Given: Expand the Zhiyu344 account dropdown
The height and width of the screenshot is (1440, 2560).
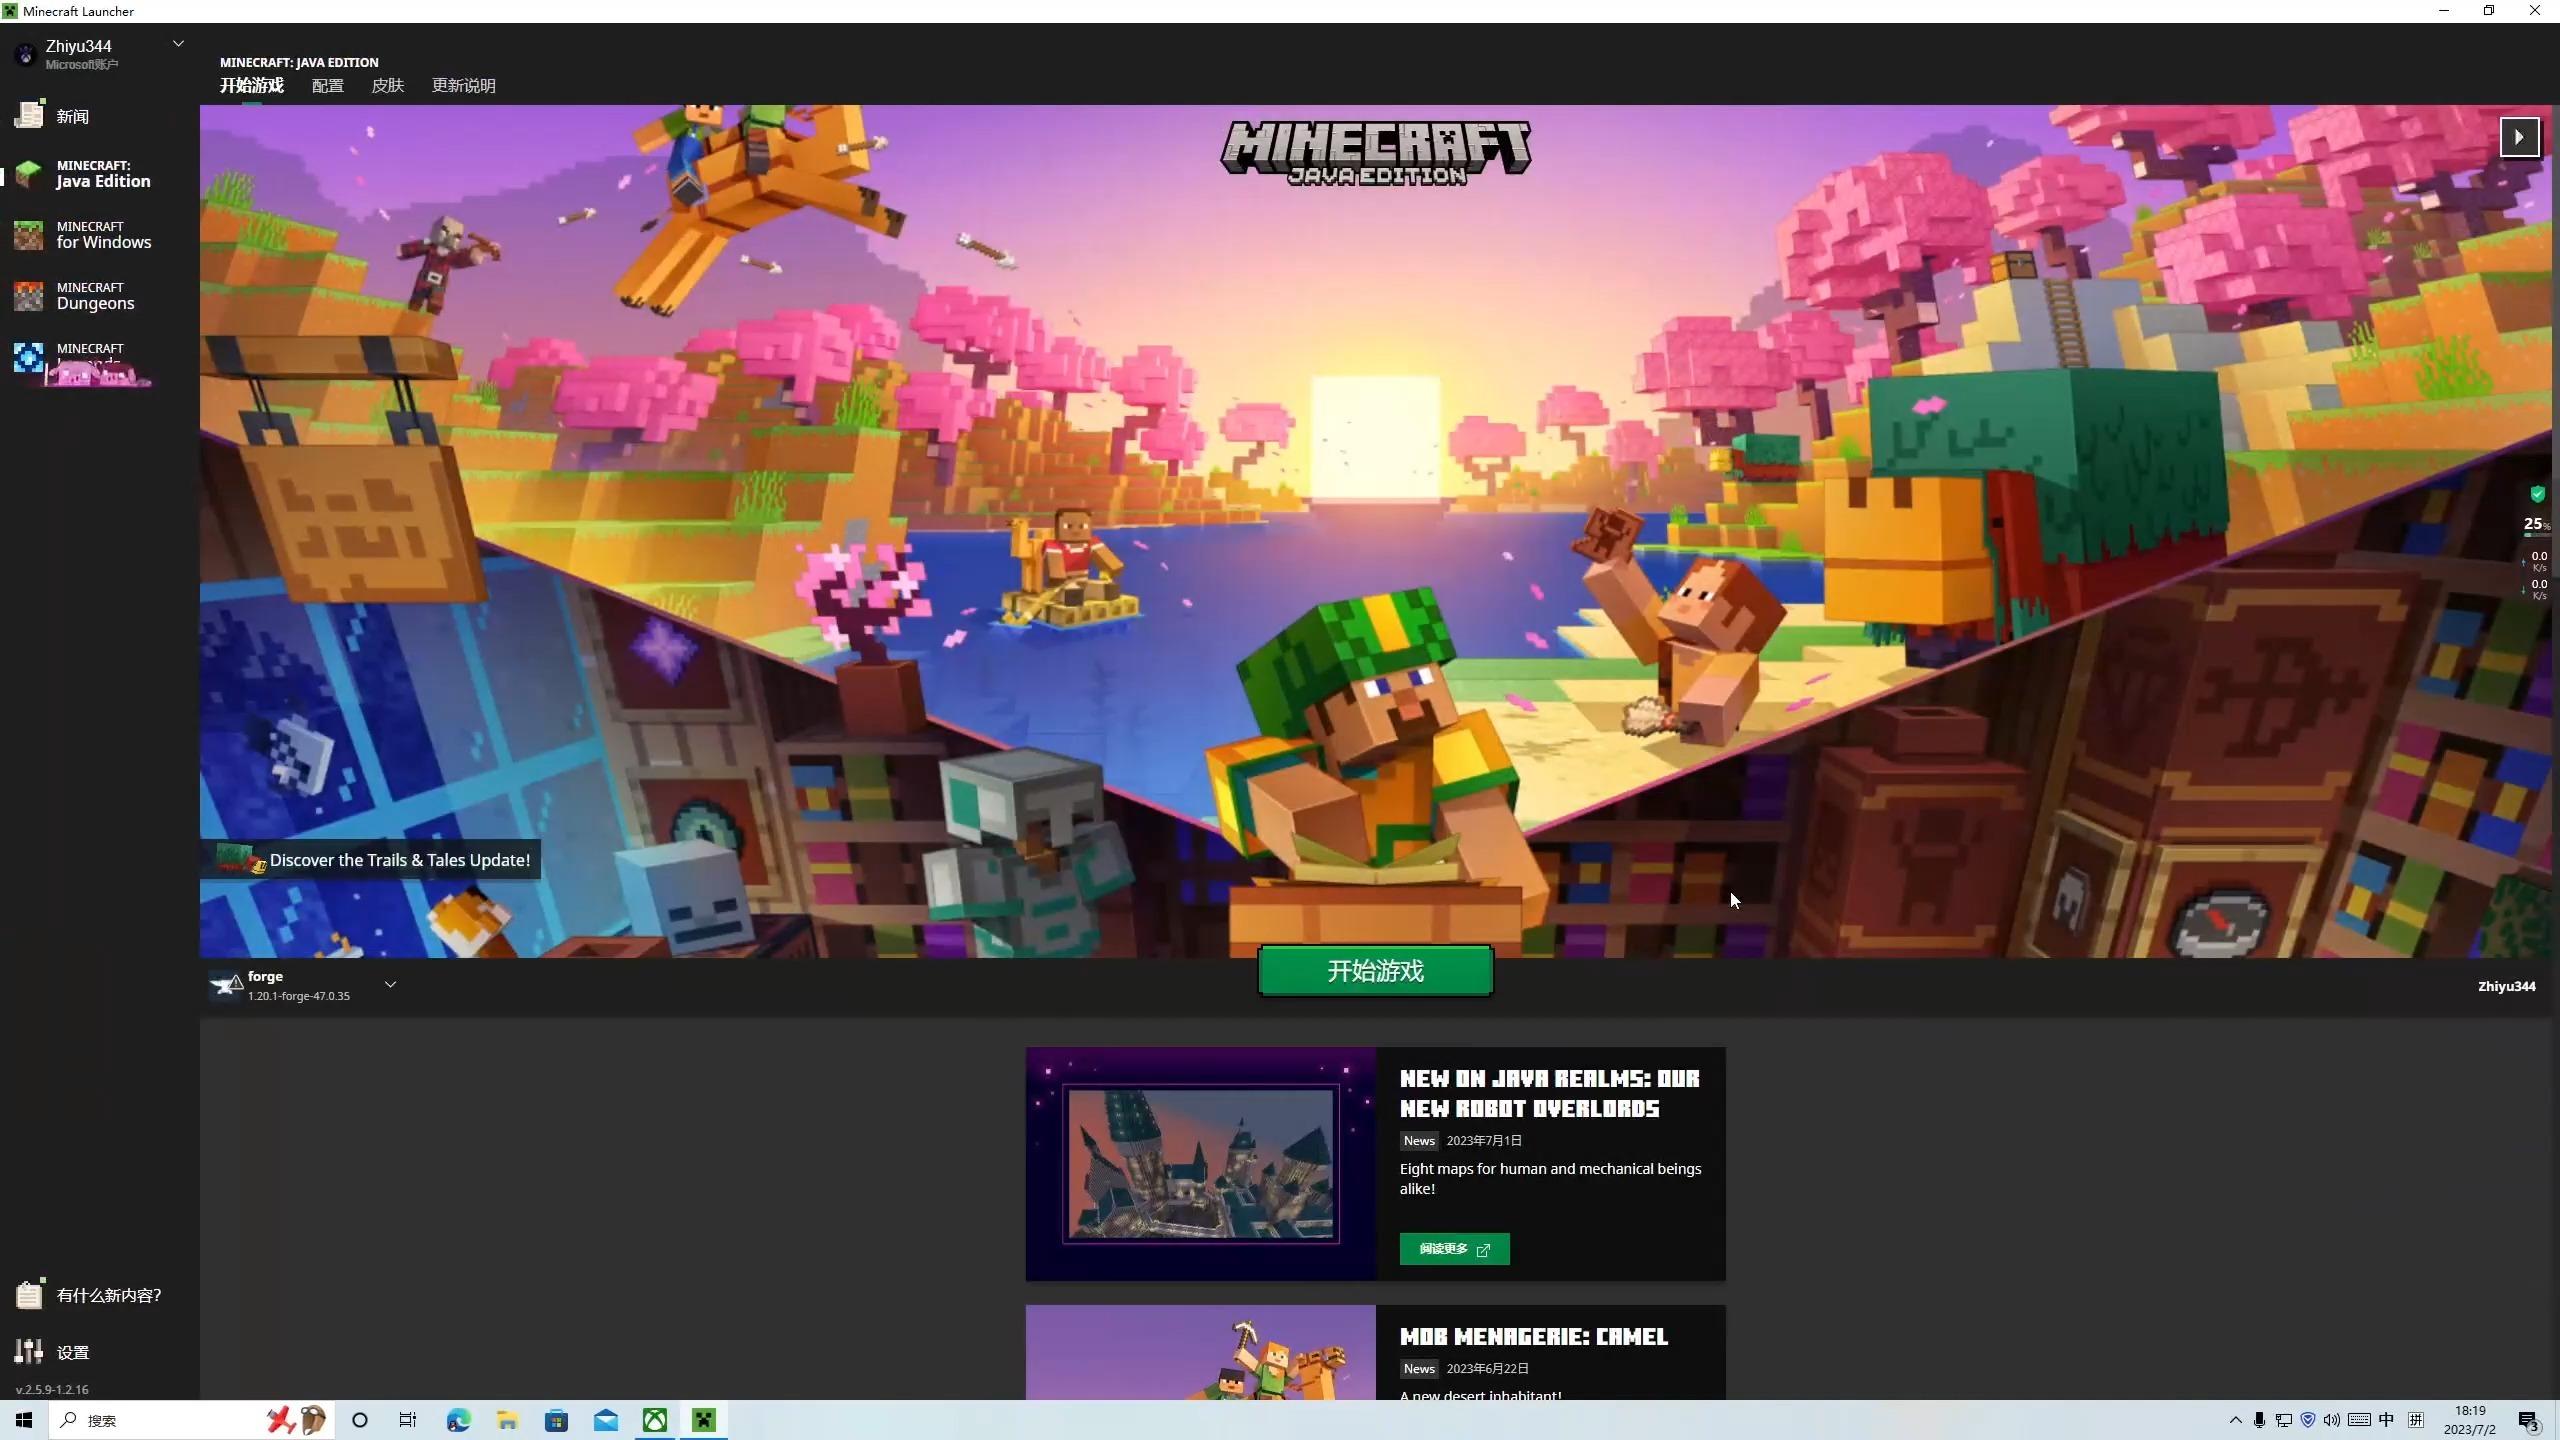Looking at the screenshot, I should tap(178, 44).
